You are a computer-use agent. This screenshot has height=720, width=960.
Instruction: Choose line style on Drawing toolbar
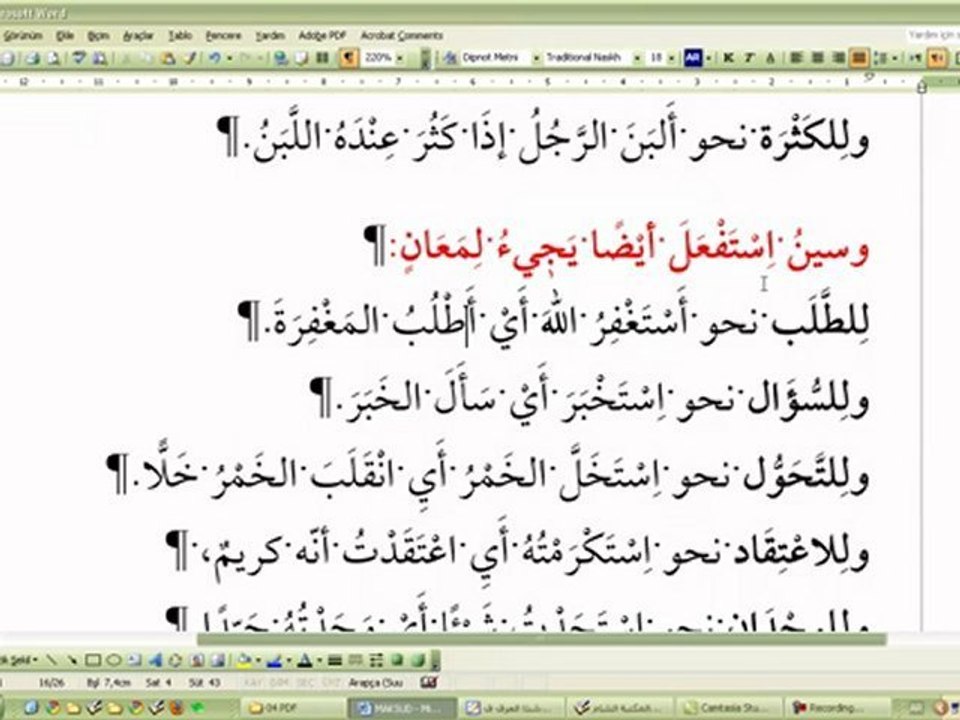click(x=335, y=661)
